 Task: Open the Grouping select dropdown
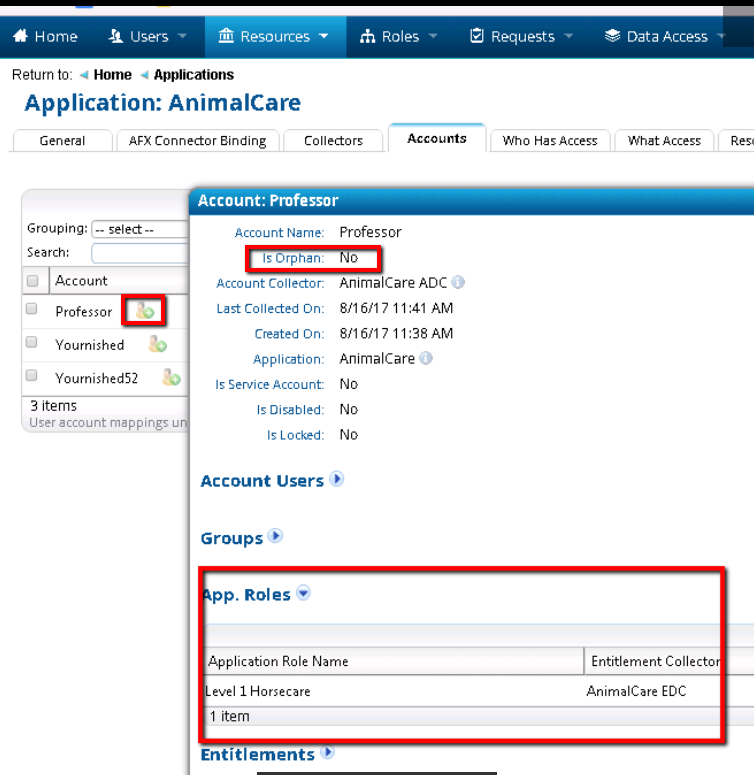point(140,229)
